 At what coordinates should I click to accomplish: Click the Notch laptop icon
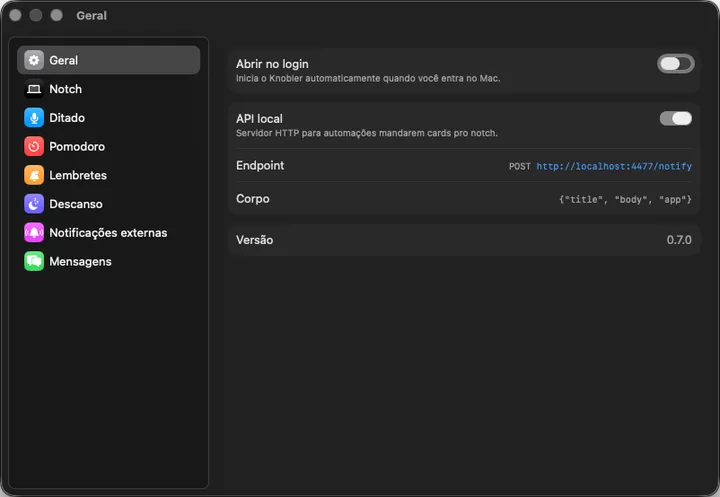[x=34, y=89]
